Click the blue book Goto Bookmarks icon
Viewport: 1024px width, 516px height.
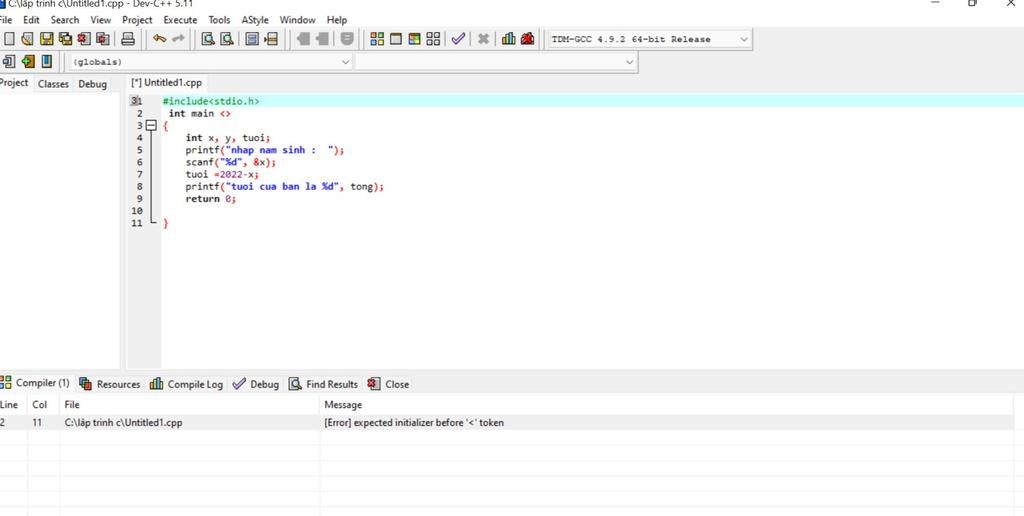pyautogui.click(x=46, y=61)
